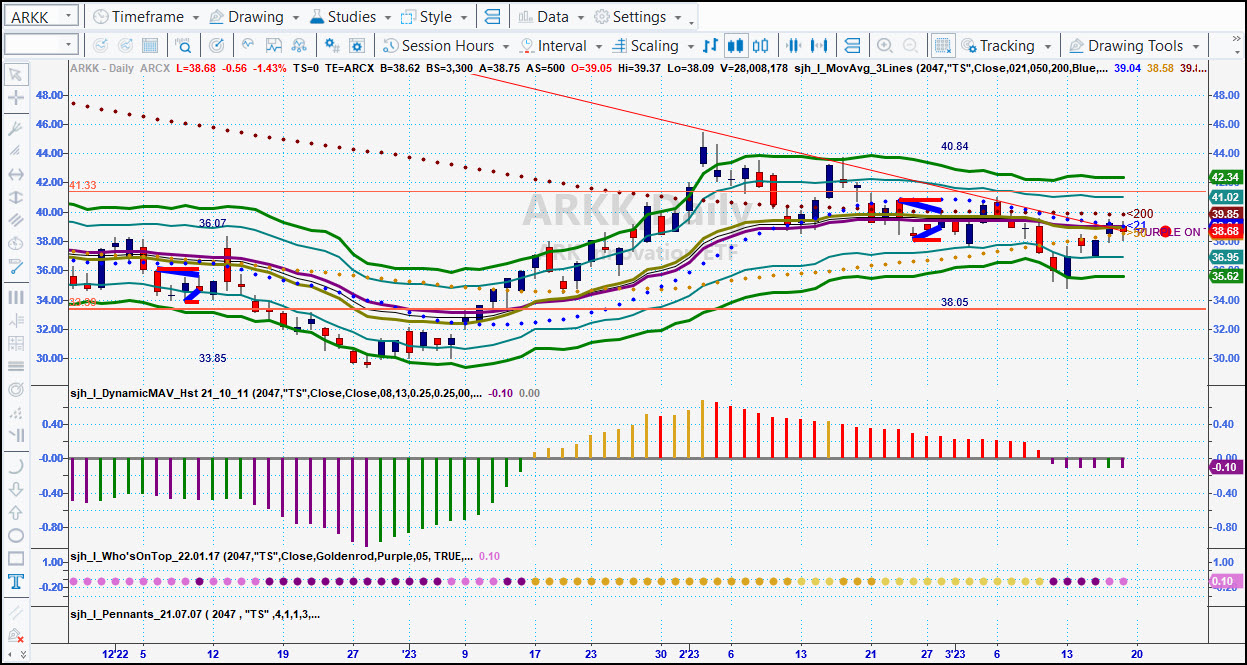Click the 41.33 horizontal line label

coord(83,186)
